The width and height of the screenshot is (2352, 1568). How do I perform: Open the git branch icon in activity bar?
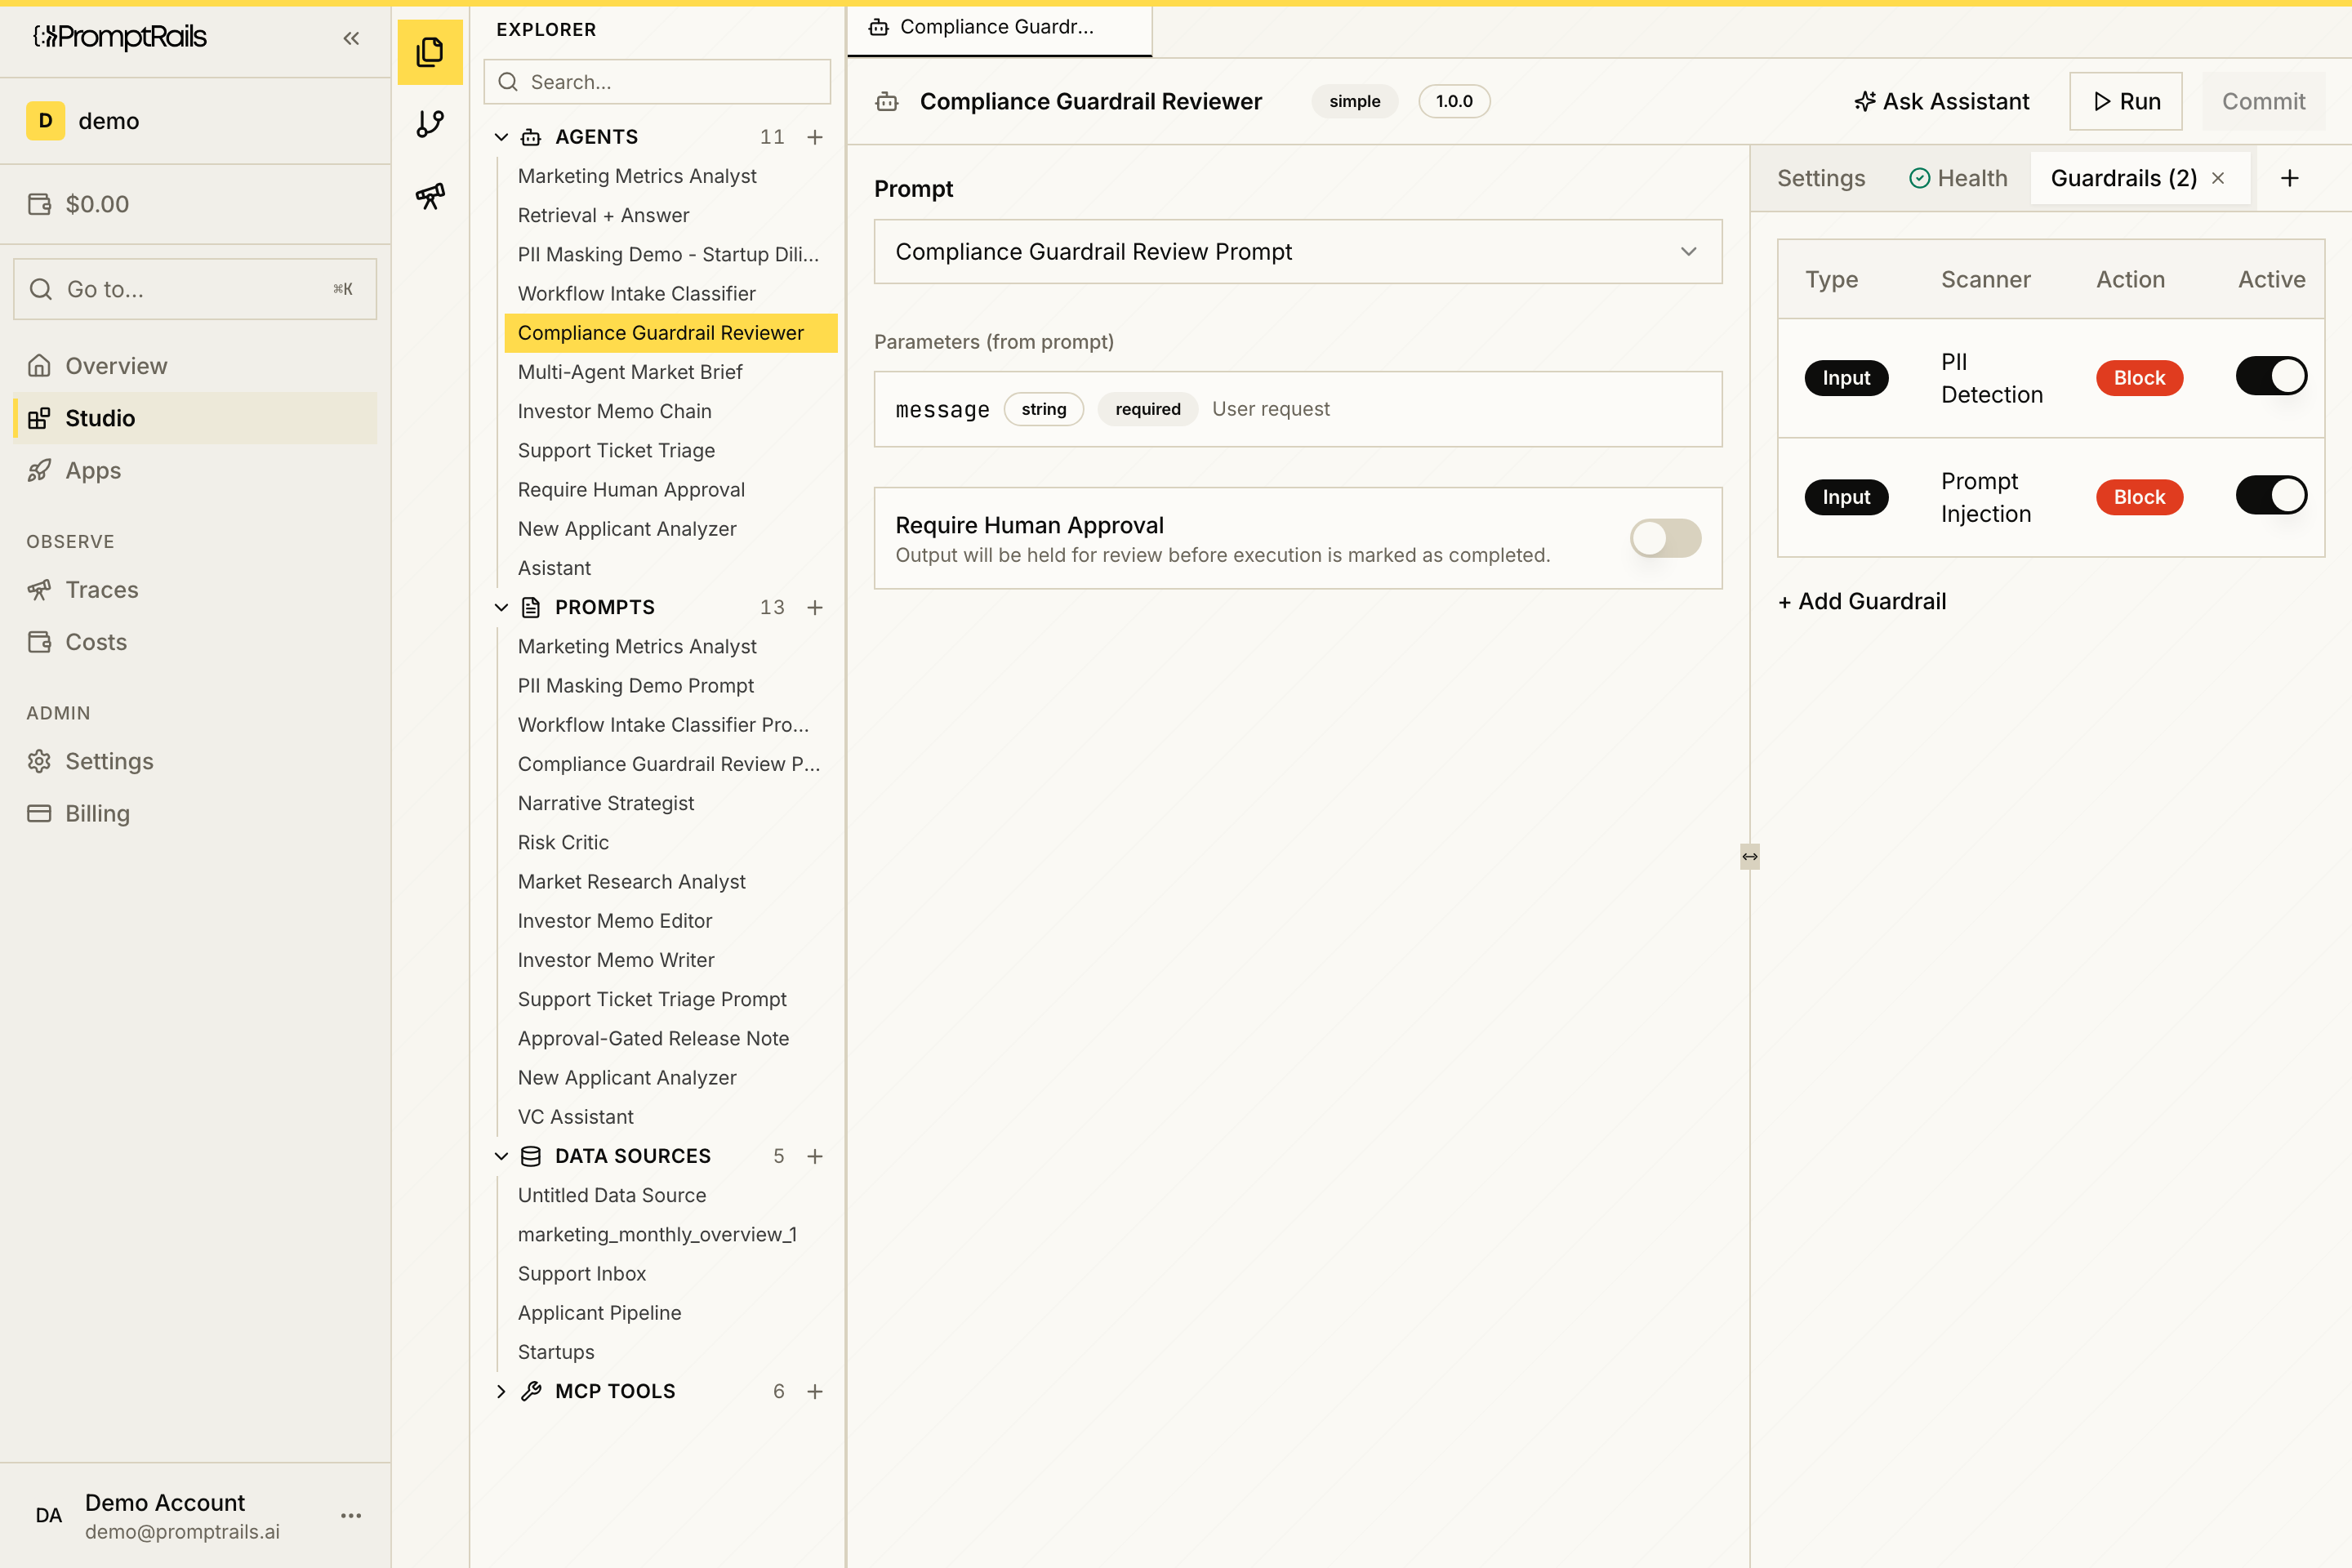(x=430, y=124)
